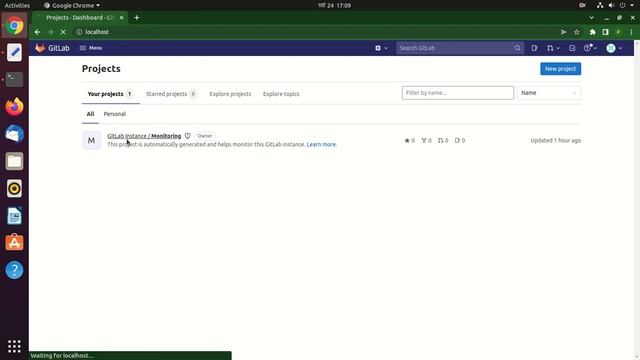Image resolution: width=640 pixels, height=360 pixels.
Task: Open the To-Do List icon
Action: pyautogui.click(x=572, y=48)
